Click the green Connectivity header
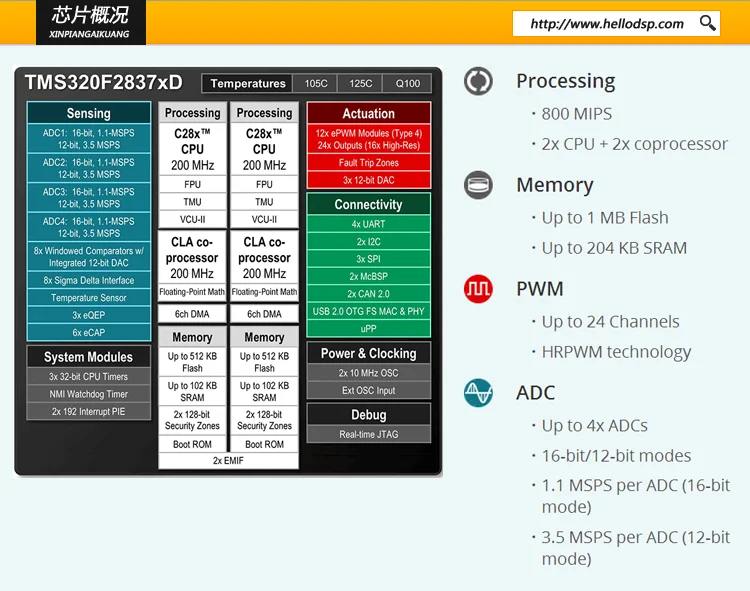Image resolution: width=750 pixels, height=591 pixels. tap(368, 205)
